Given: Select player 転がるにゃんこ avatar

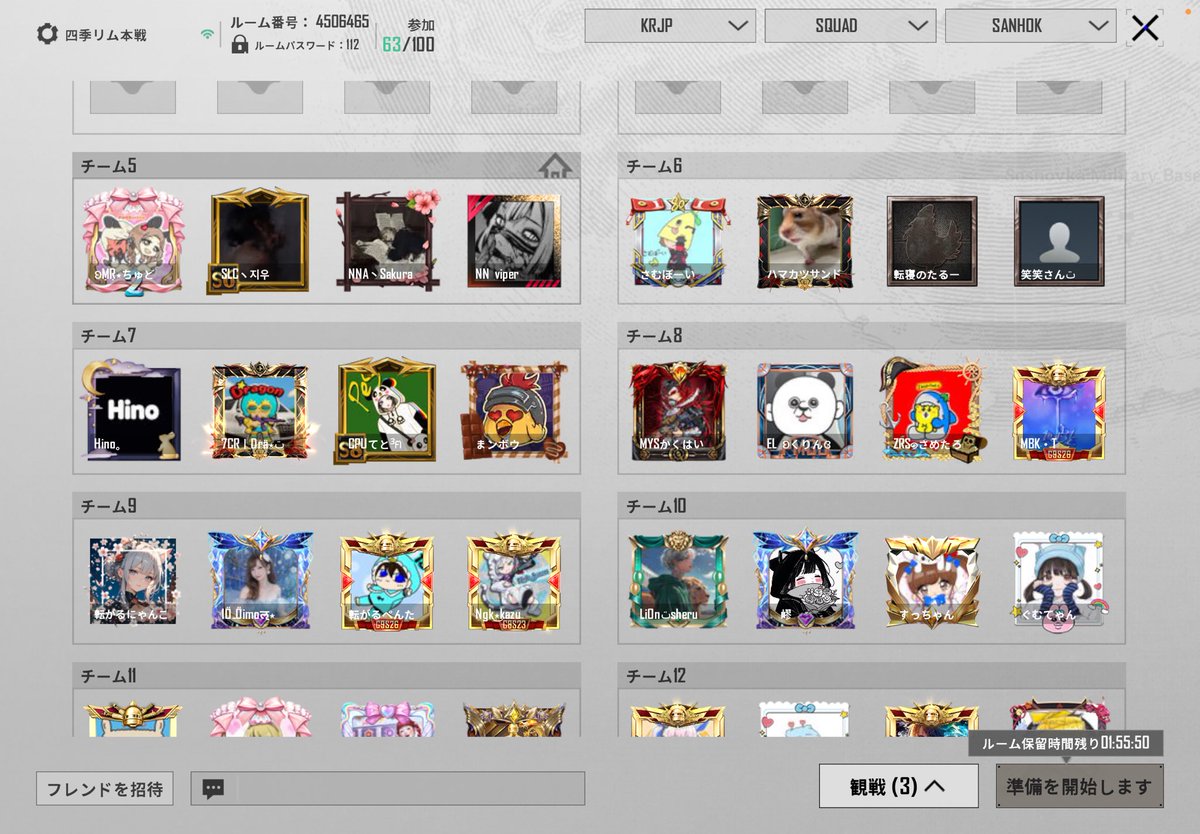Looking at the screenshot, I should point(133,582).
